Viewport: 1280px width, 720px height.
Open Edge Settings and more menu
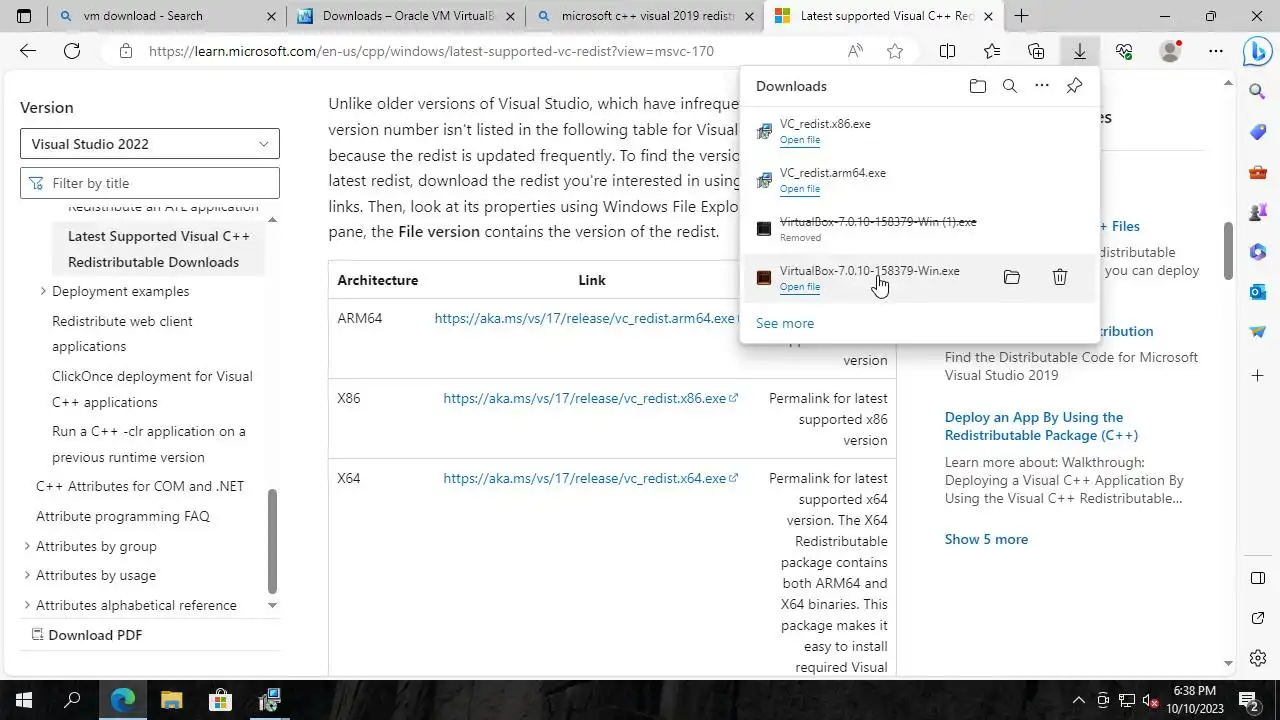(x=1216, y=51)
